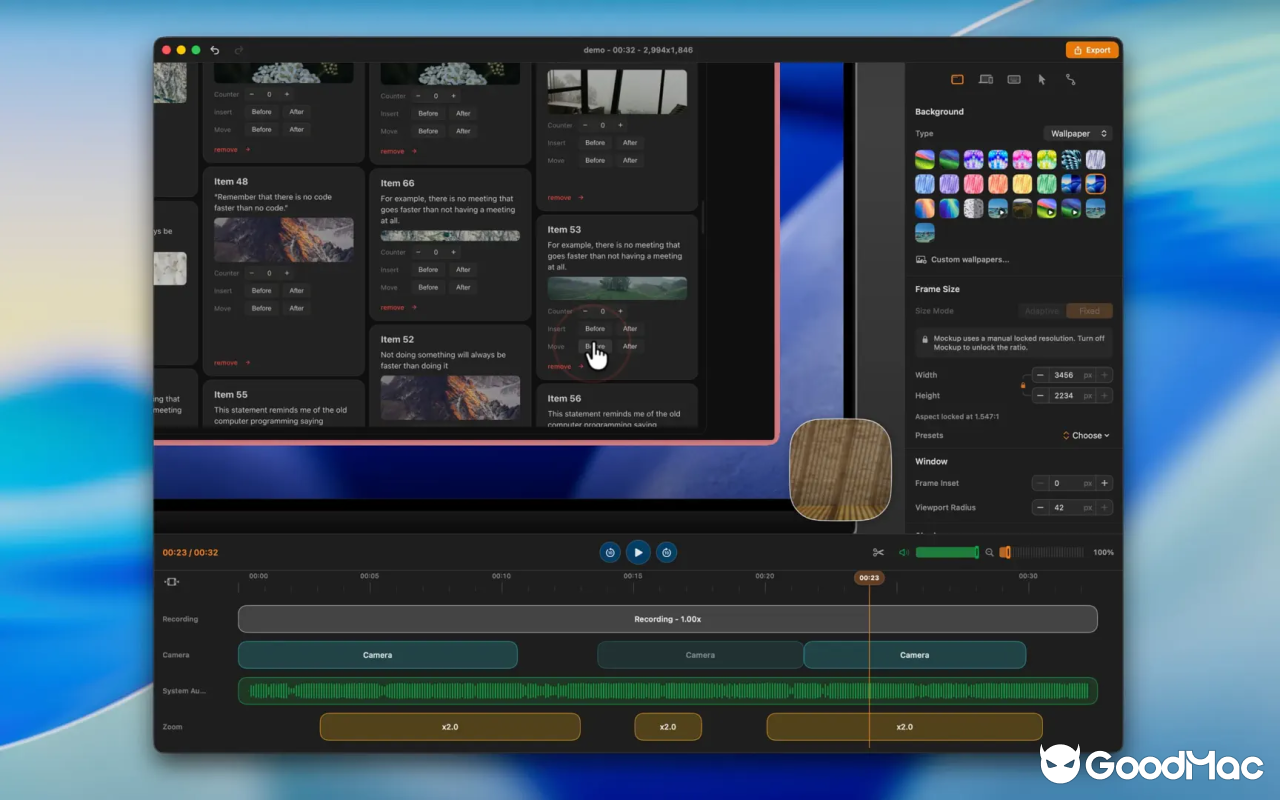The height and width of the screenshot is (800, 1280).
Task: Select the System Audio waveform clip
Action: tap(667, 691)
